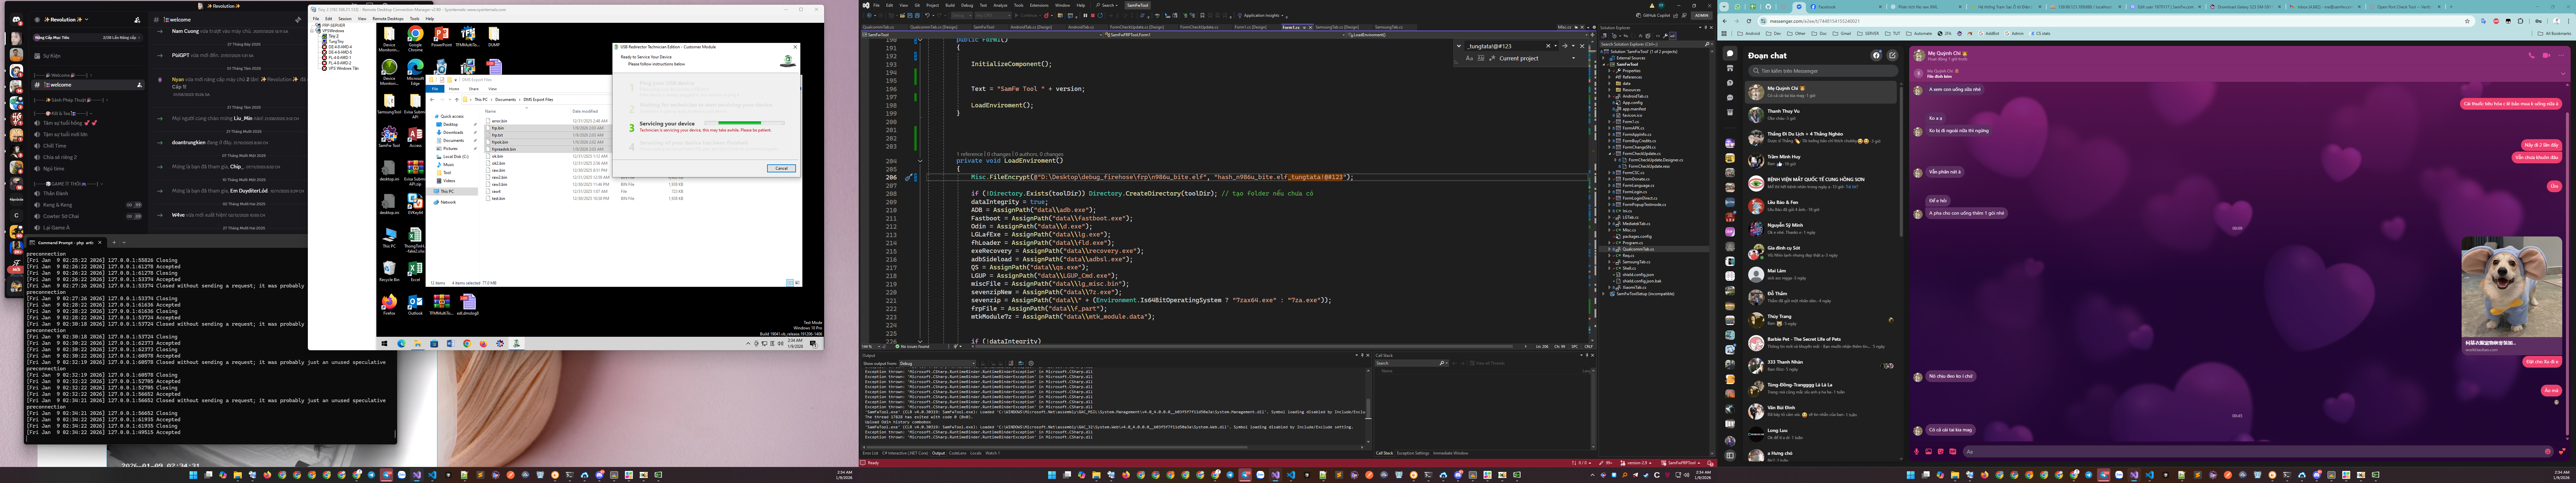The width and height of the screenshot is (2576, 483).
Task: Start a video call in Messenger chat header
Action: (2546, 55)
